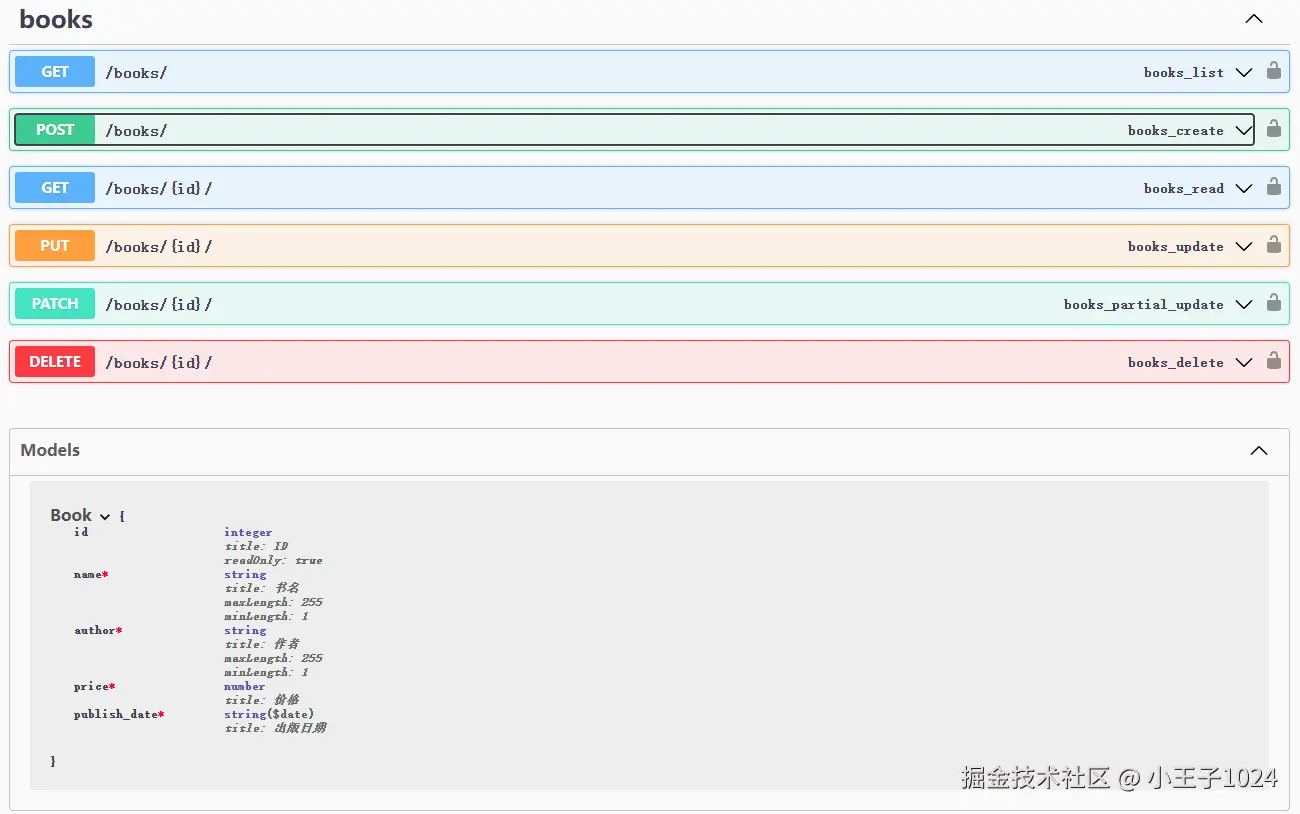Click the /books/{id}/ path of PUT row

159,247
